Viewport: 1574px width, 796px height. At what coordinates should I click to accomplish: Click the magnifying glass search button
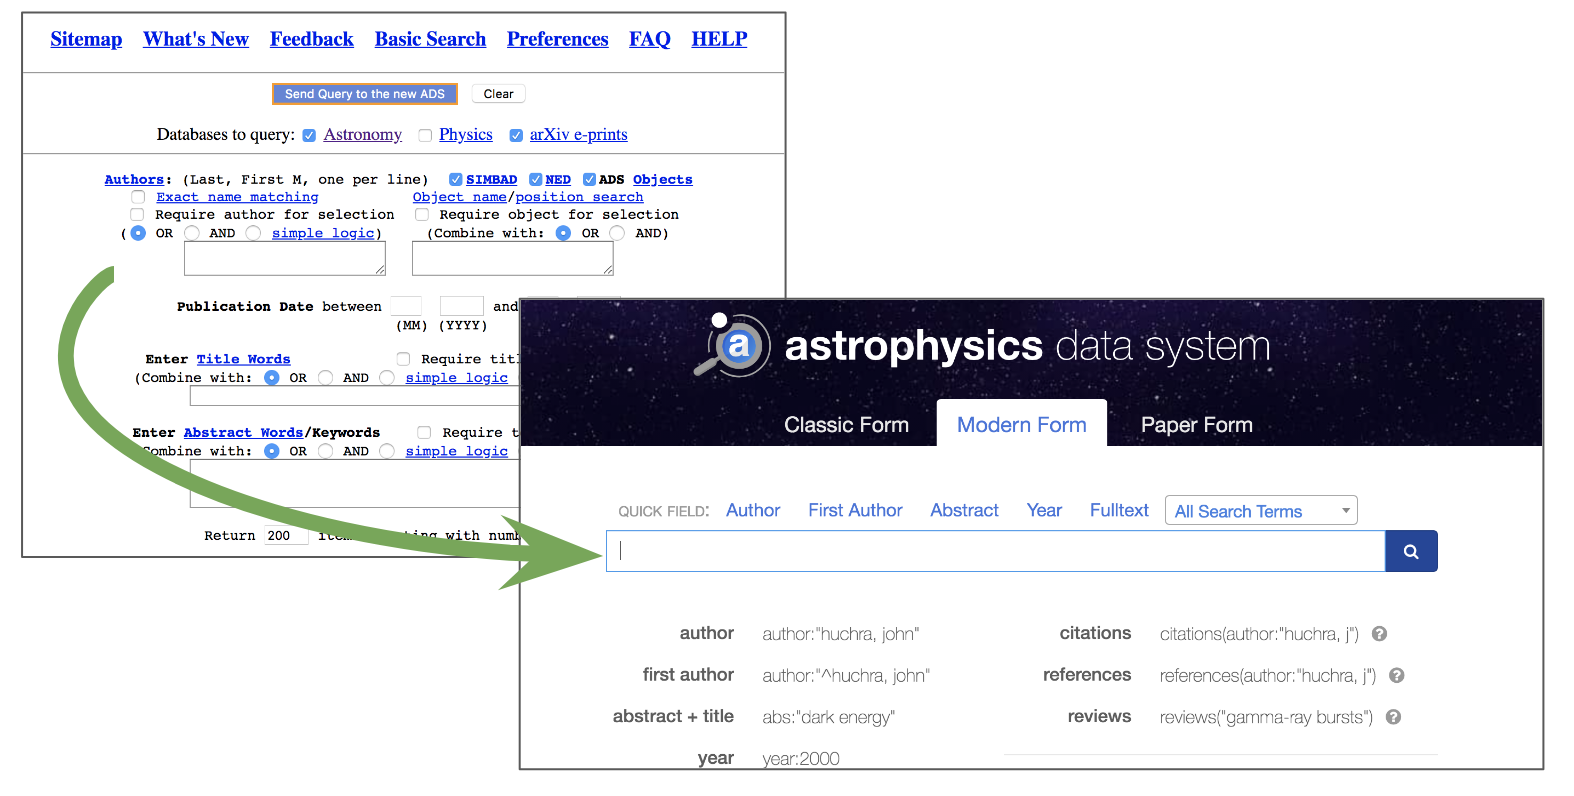pyautogui.click(x=1410, y=551)
